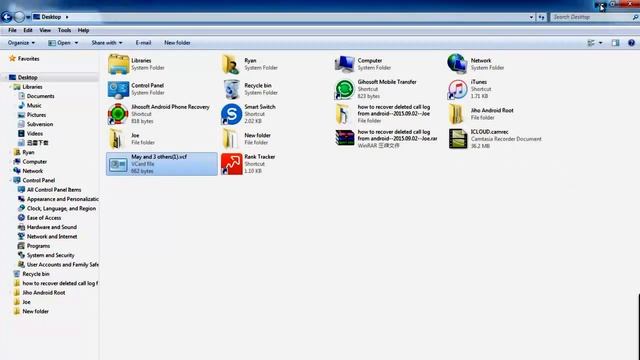Select Clock, Language, and Region in tree
Image resolution: width=640 pixels, height=360 pixels.
point(61,209)
